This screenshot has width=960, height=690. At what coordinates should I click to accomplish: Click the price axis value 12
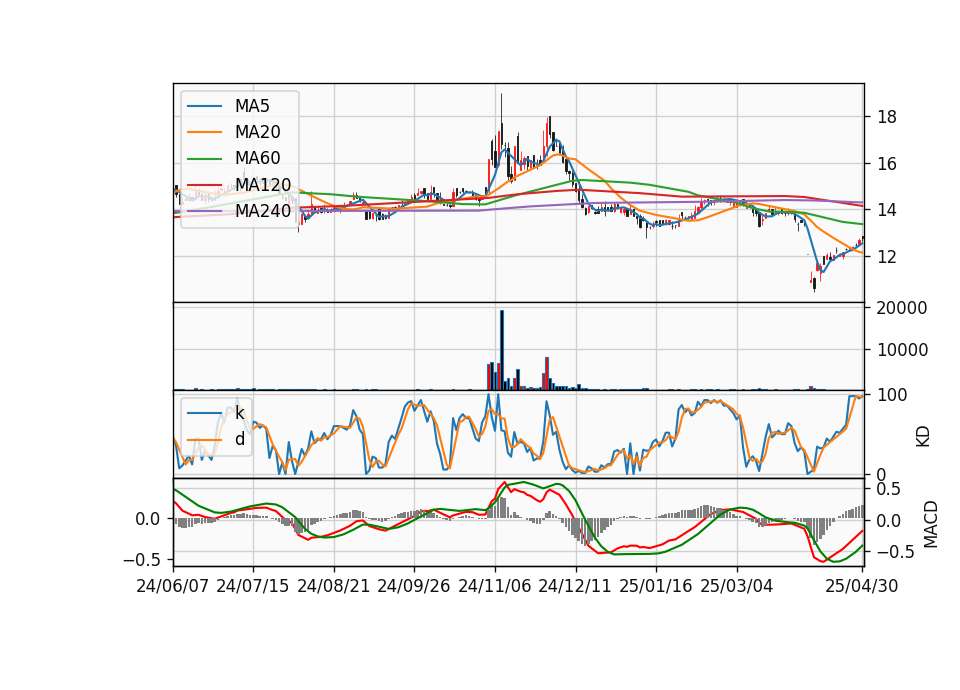tap(887, 257)
